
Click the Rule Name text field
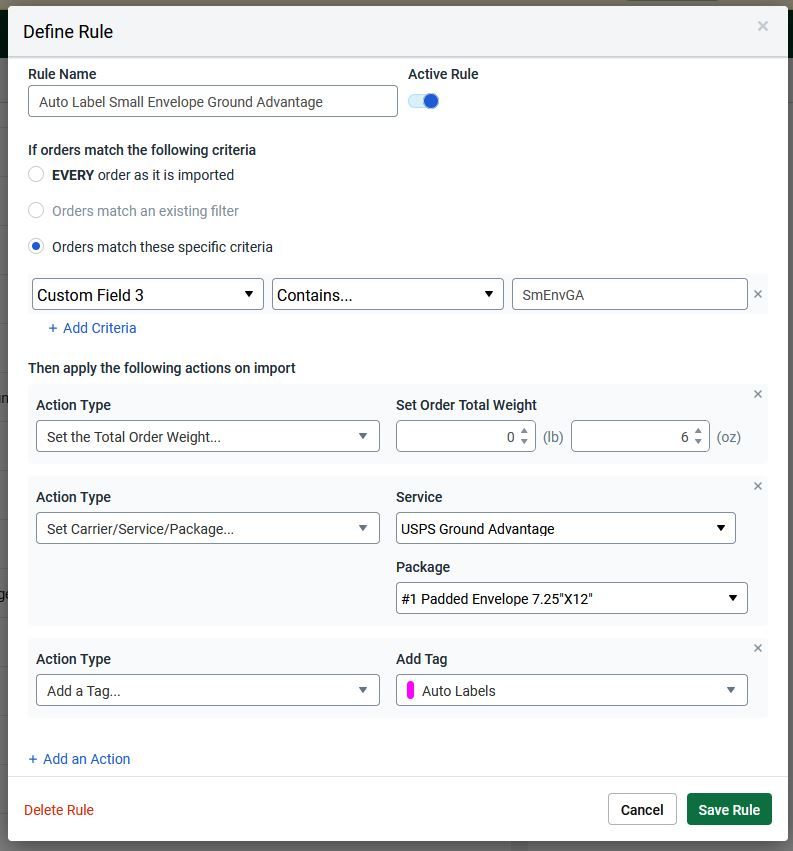coord(212,102)
